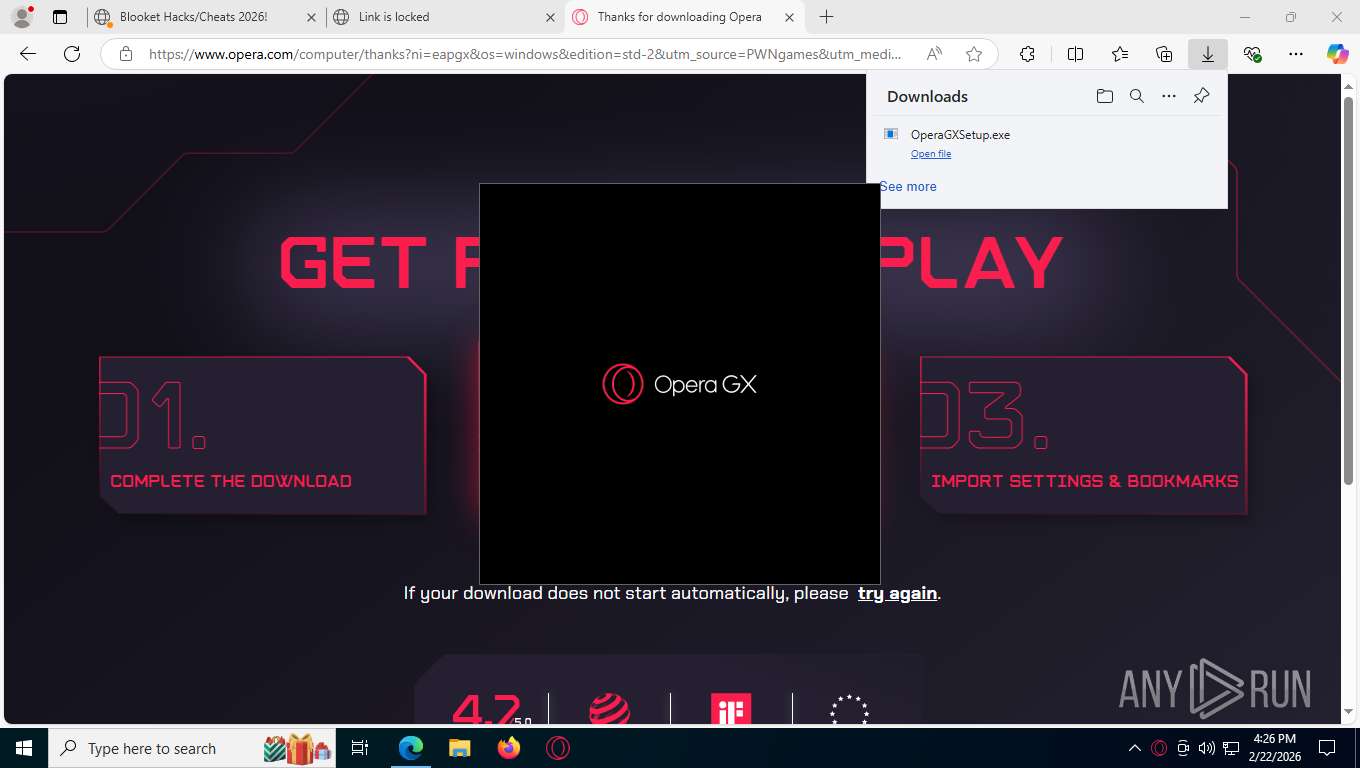Launch Firefox from taskbar
Image resolution: width=1360 pixels, height=768 pixels.
point(509,748)
